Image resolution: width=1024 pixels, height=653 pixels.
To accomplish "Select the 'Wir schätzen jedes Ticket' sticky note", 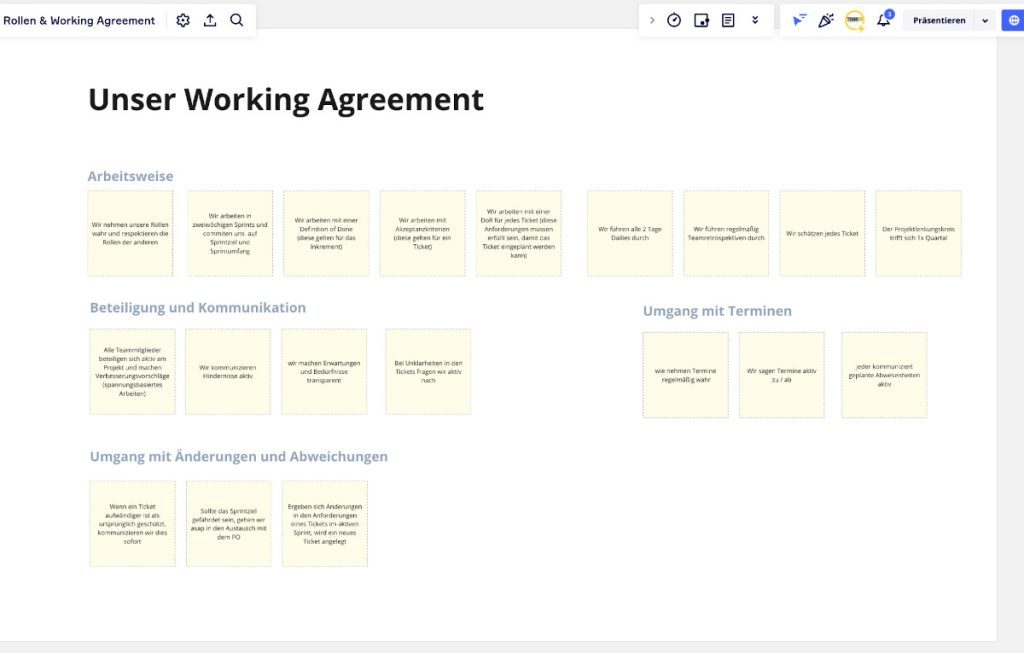I will (822, 233).
